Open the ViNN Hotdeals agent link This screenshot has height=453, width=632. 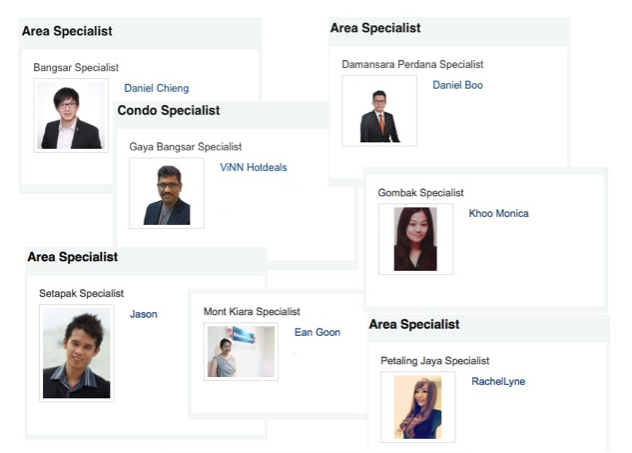coord(253,167)
